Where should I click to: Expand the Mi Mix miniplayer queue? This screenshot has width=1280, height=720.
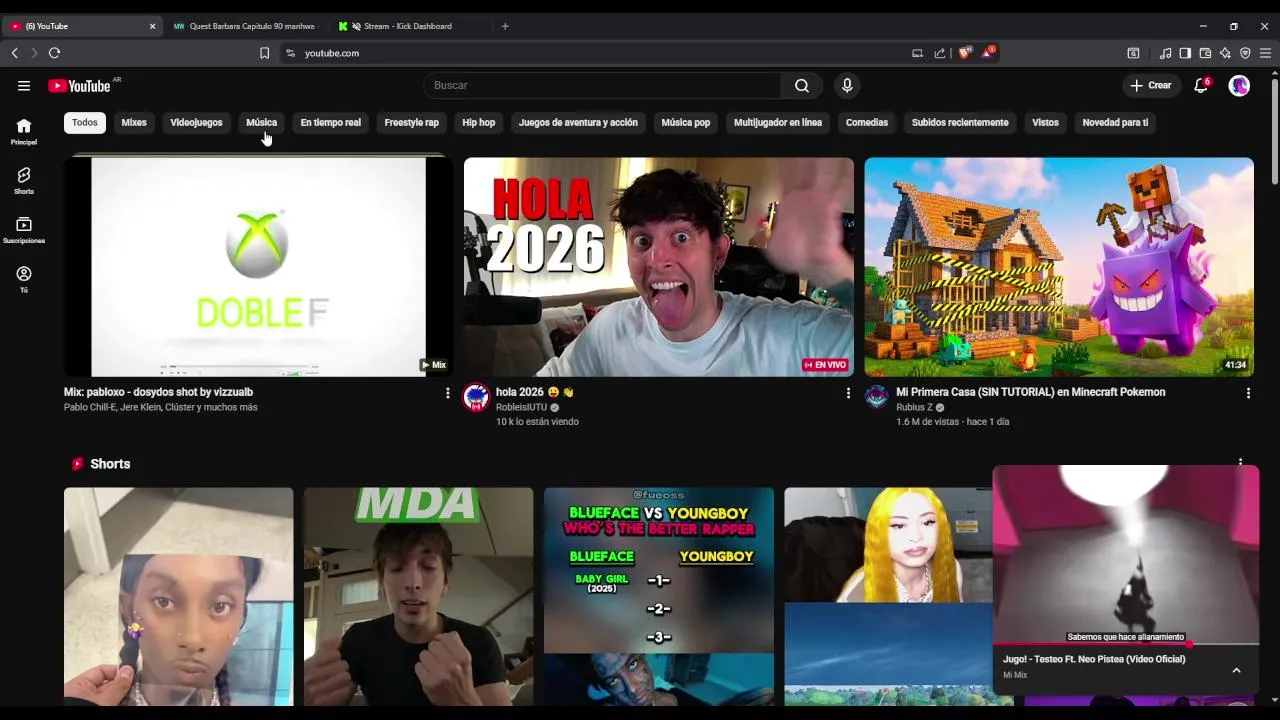tap(1236, 670)
